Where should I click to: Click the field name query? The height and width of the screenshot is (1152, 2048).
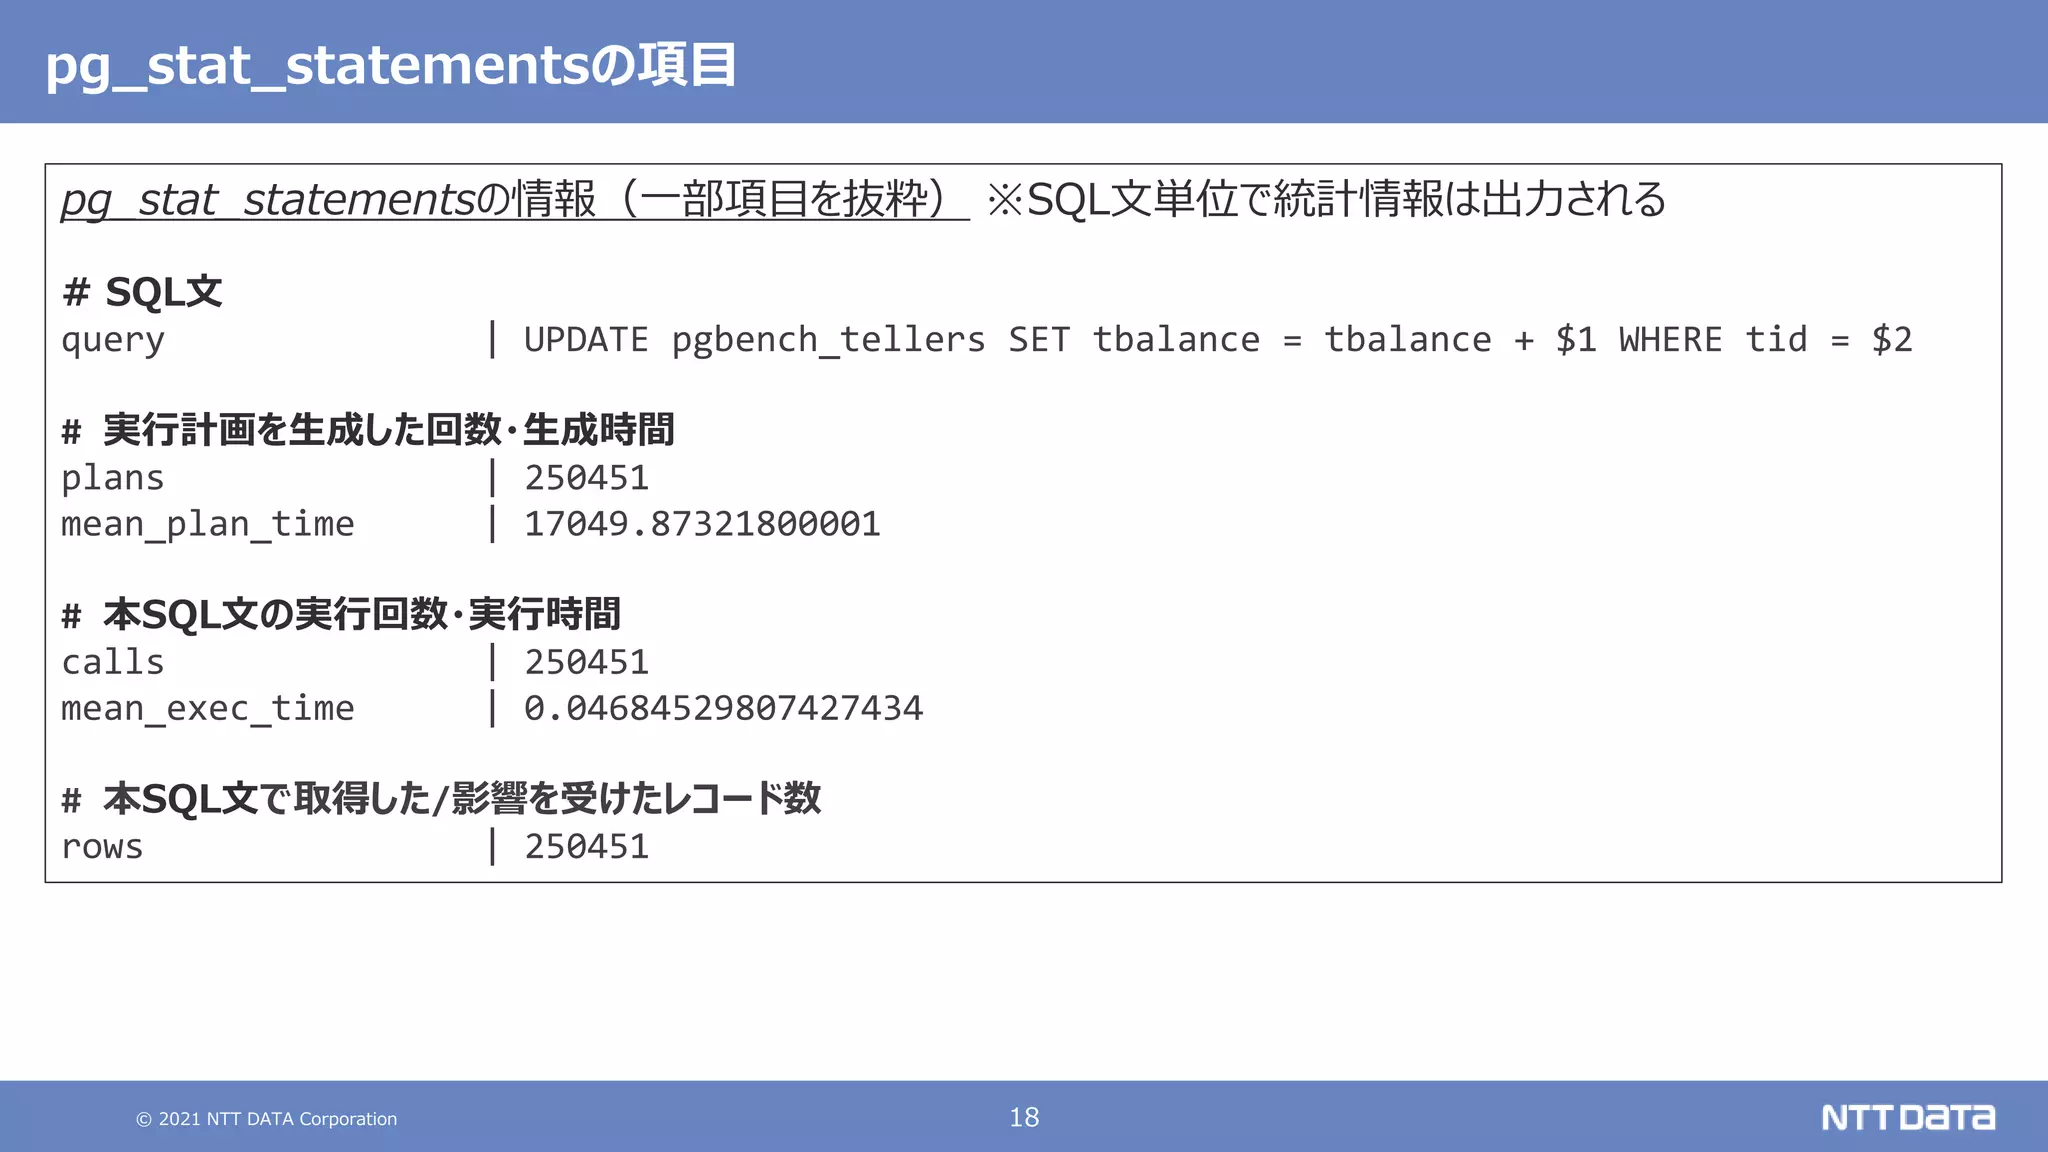coord(113,340)
